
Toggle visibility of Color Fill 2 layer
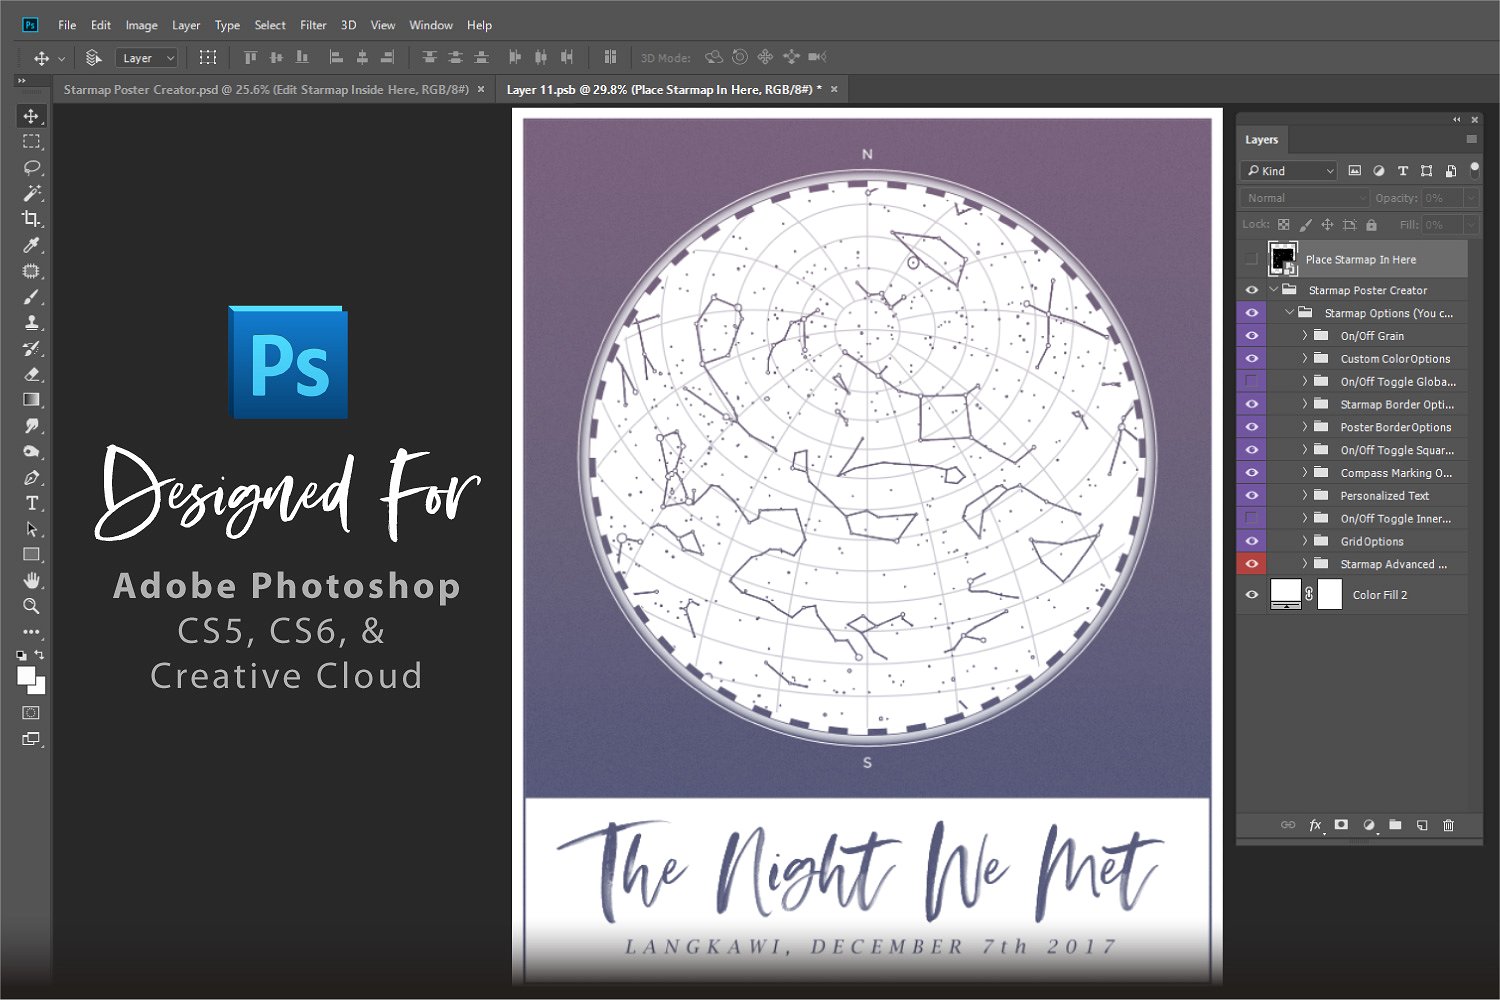tap(1251, 595)
